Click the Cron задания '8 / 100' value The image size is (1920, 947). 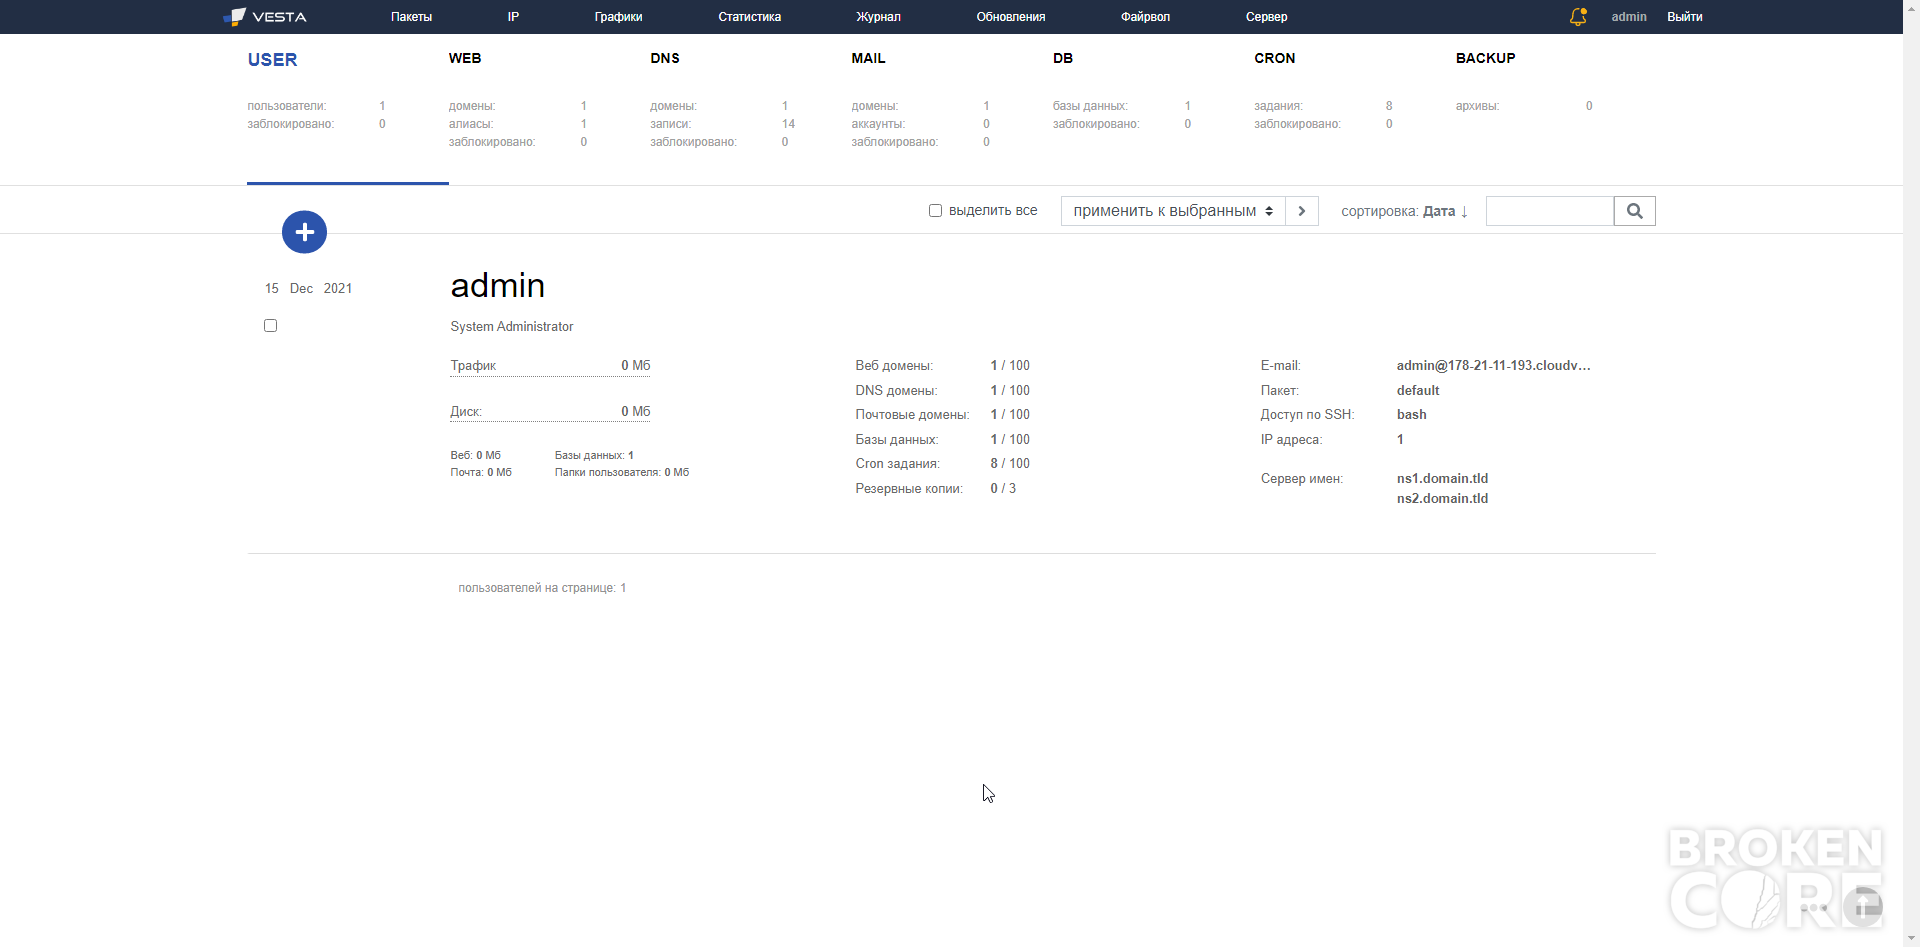click(1010, 464)
